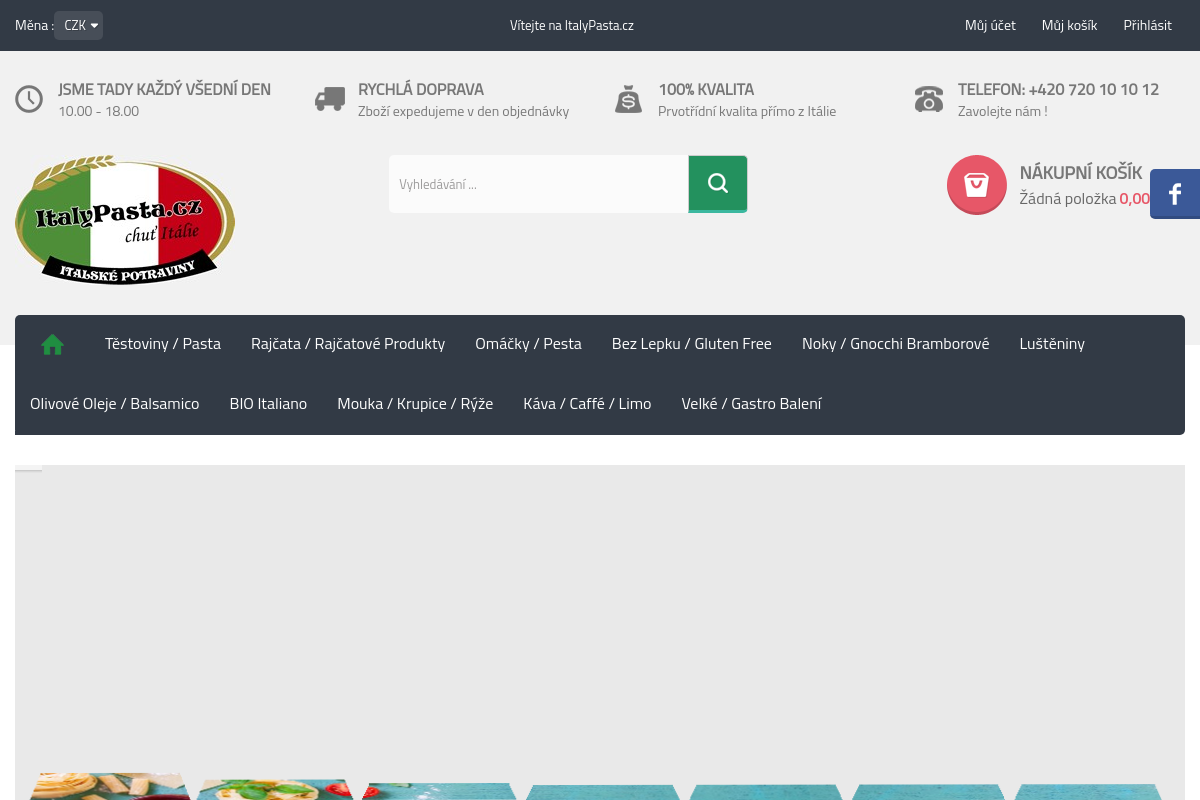Screen dimensions: 1200x800
Task: Click the magnifying glass search button
Action: pyautogui.click(x=717, y=183)
